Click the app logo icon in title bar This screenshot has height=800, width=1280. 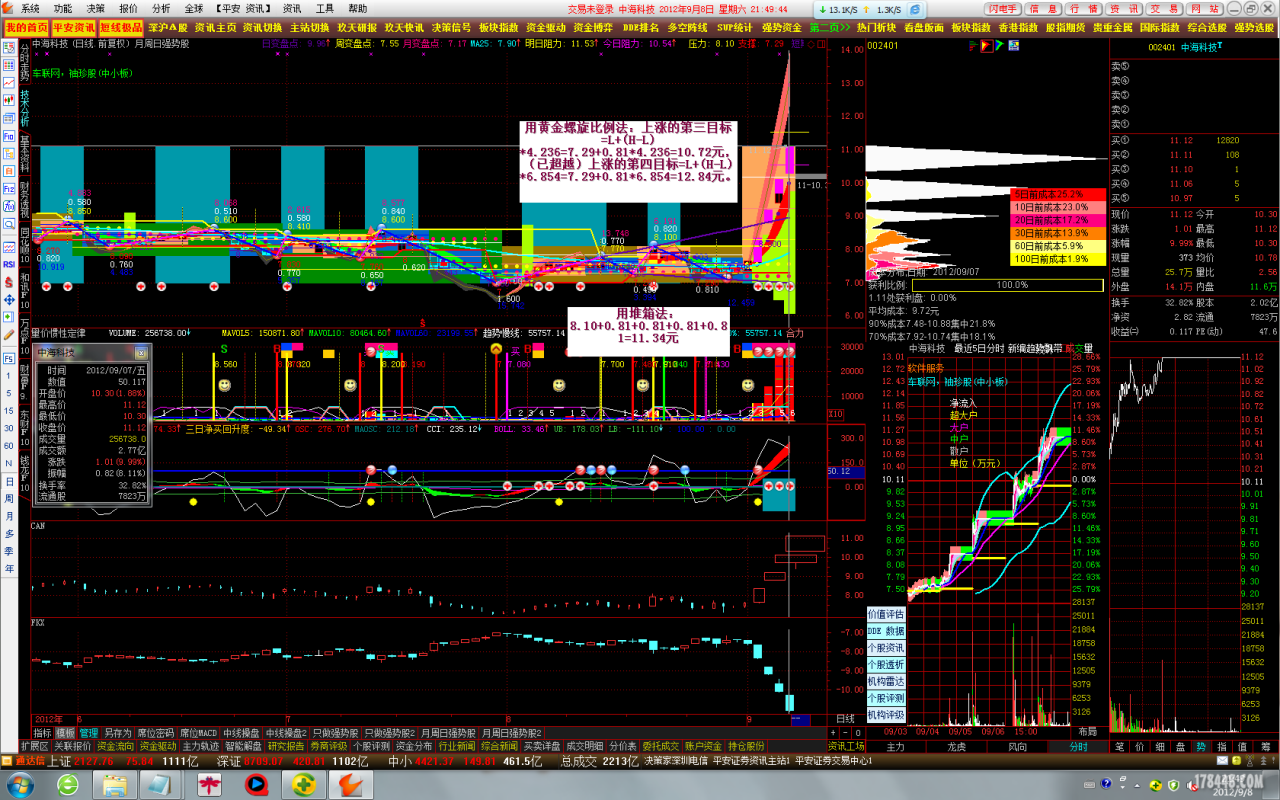8,8
